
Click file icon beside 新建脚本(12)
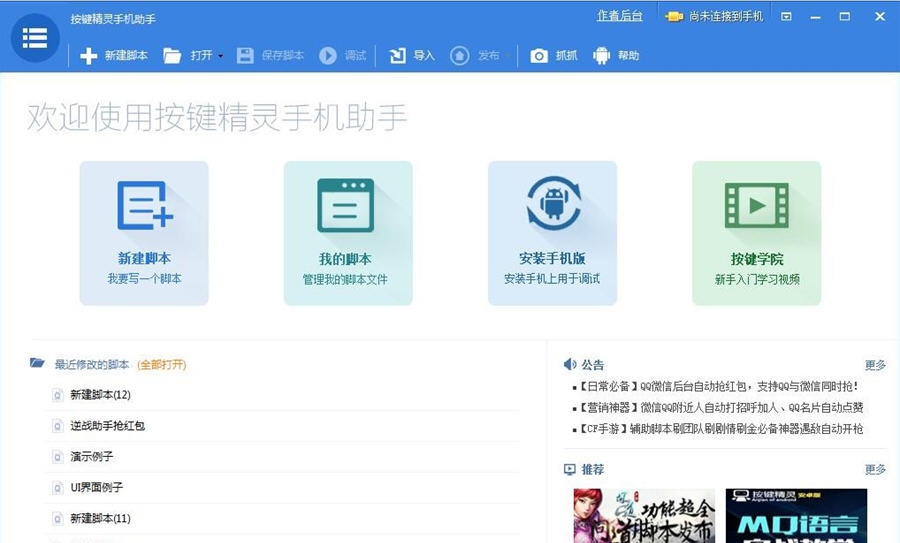pyautogui.click(x=57, y=395)
